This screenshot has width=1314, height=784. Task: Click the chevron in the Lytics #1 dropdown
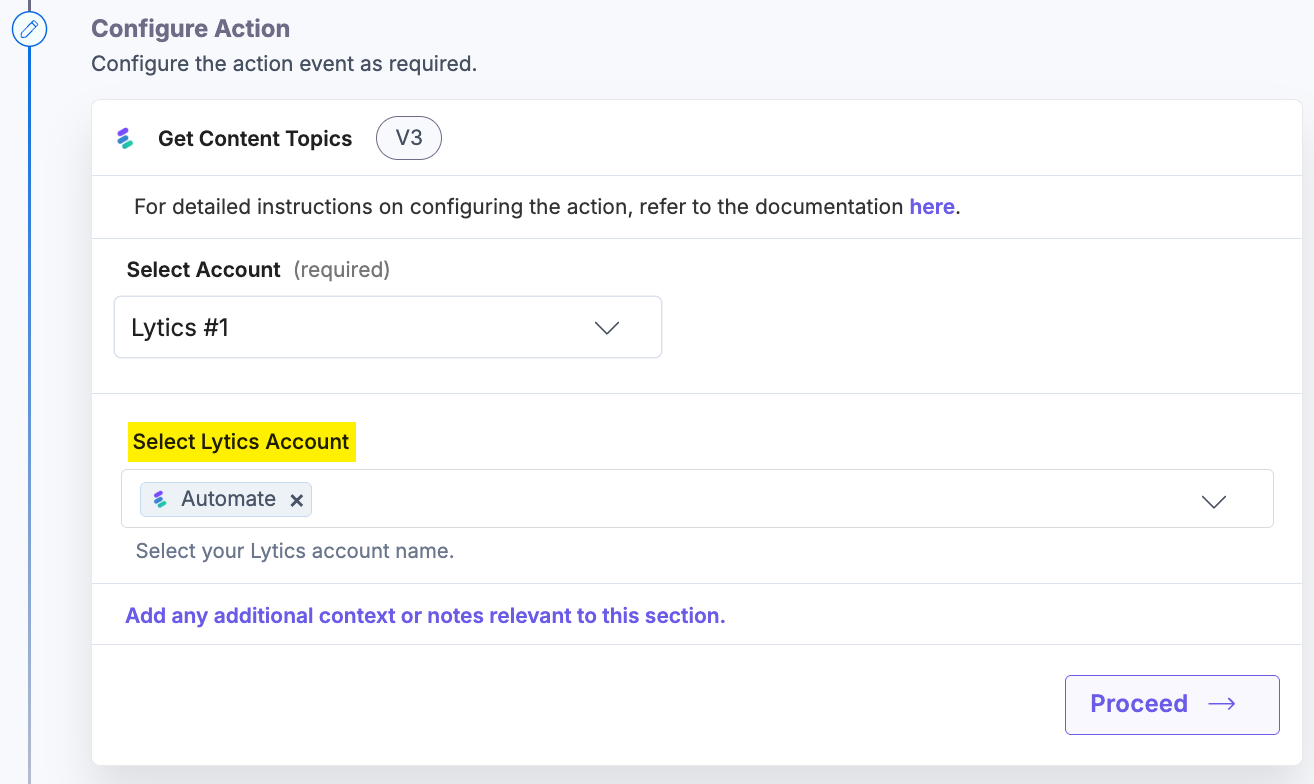click(x=607, y=328)
